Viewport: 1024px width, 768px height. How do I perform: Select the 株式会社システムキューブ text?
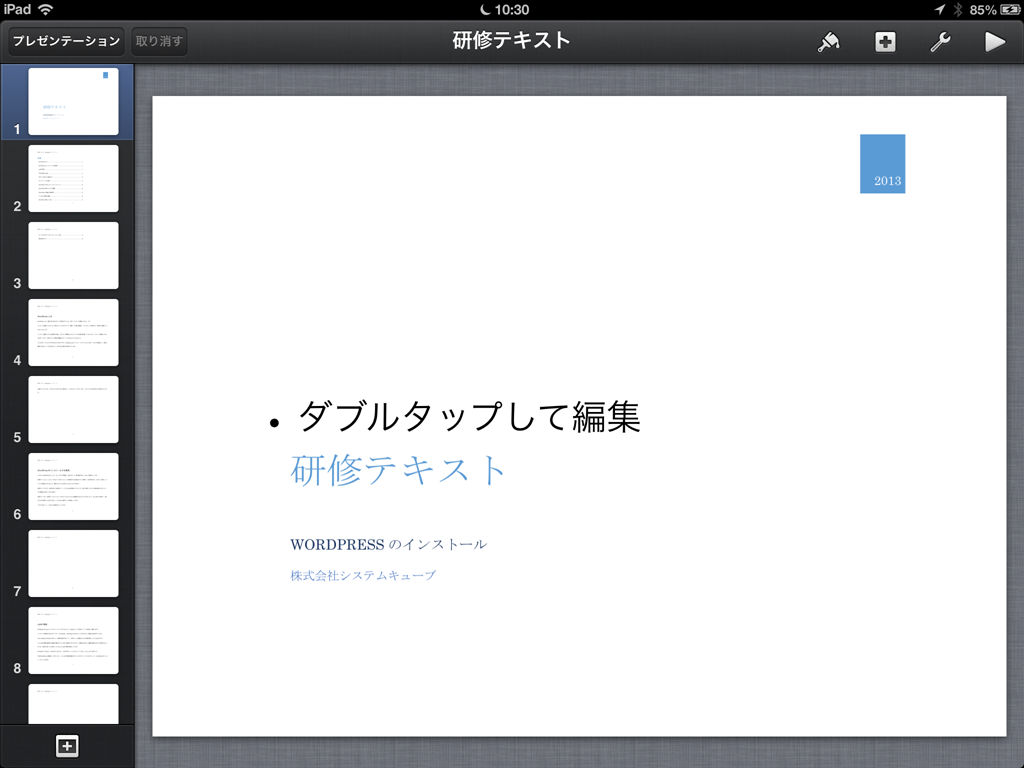pyautogui.click(x=362, y=575)
